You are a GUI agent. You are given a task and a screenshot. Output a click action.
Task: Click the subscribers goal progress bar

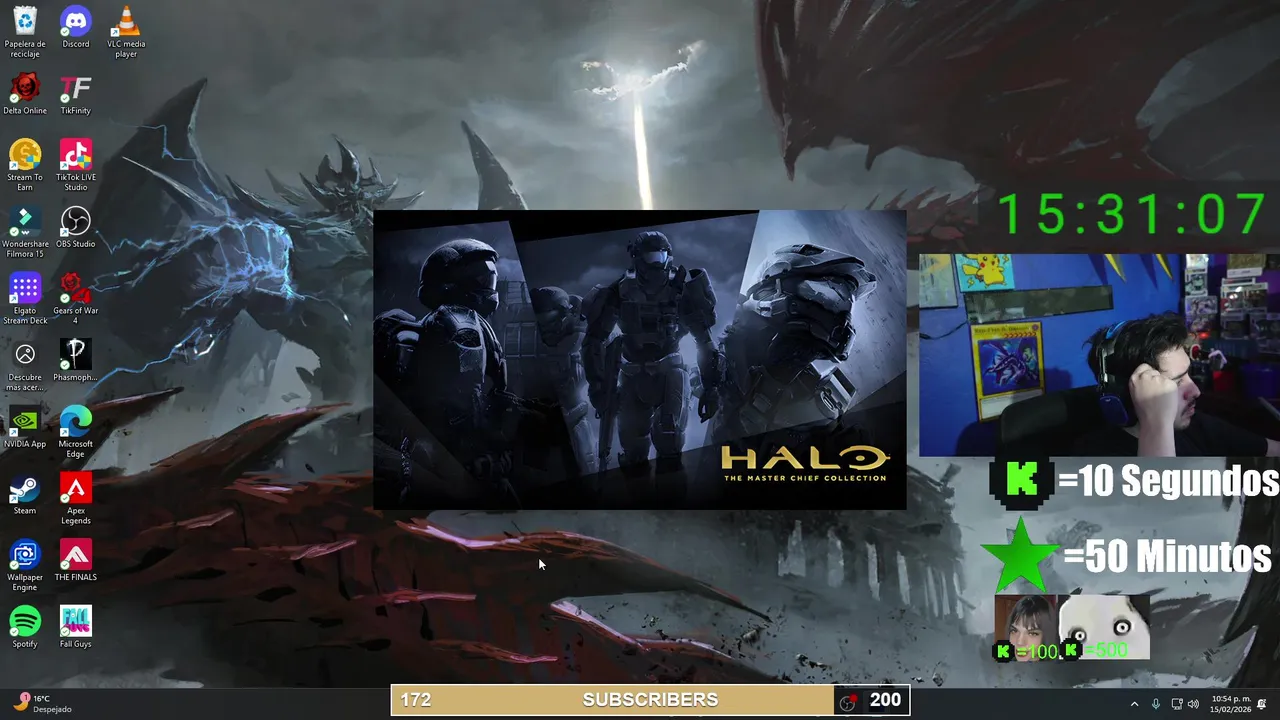click(650, 700)
